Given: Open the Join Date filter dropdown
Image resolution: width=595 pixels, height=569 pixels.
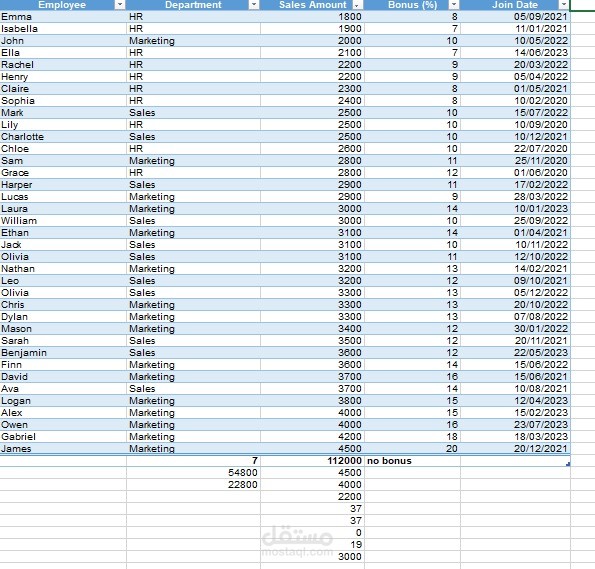Looking at the screenshot, I should (564, 5).
